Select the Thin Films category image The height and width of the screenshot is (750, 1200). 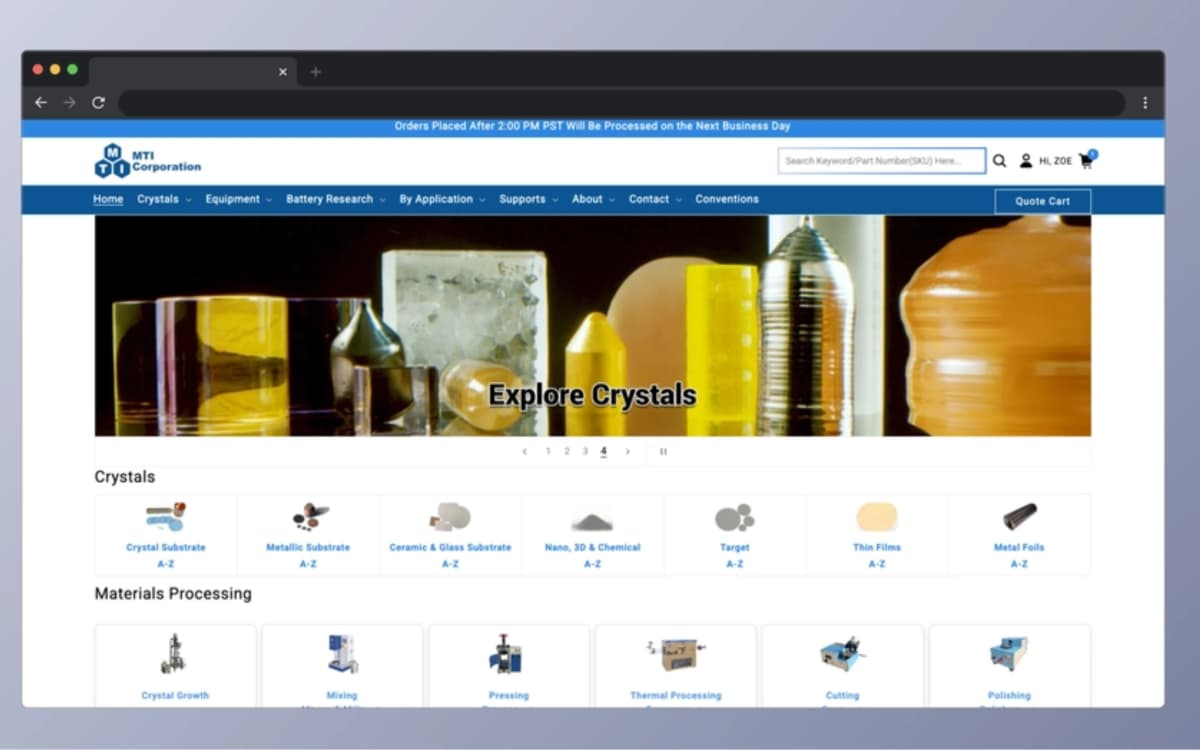877,517
